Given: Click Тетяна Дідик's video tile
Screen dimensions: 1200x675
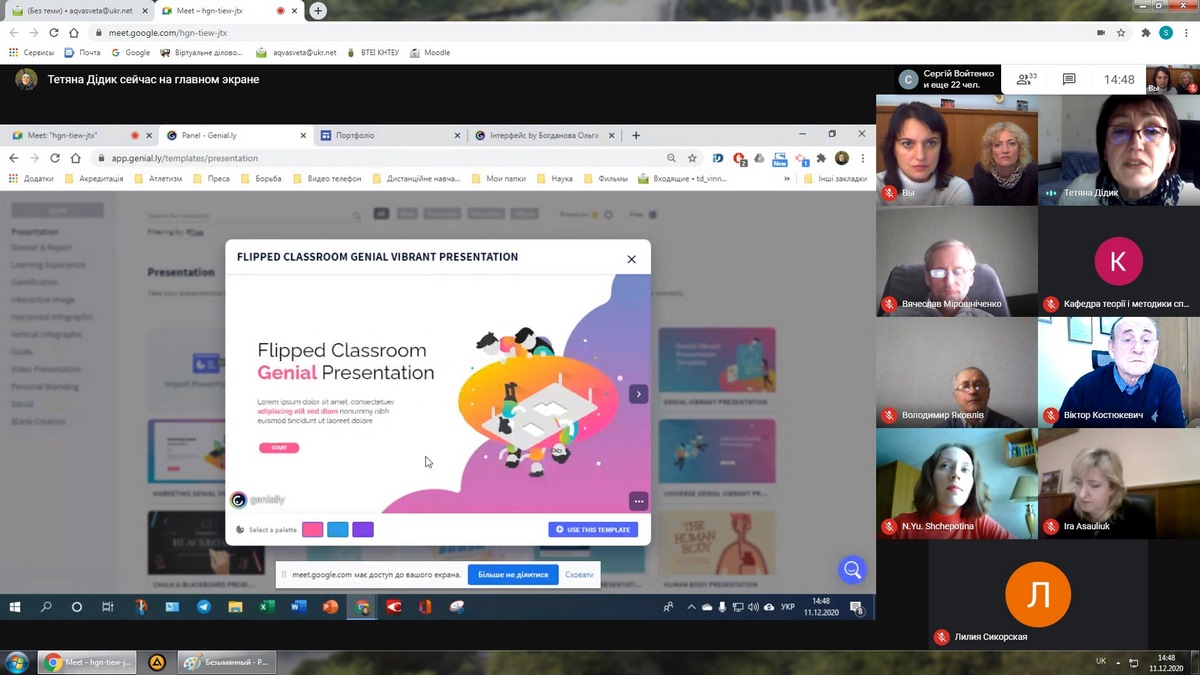Looking at the screenshot, I should click(x=1118, y=150).
